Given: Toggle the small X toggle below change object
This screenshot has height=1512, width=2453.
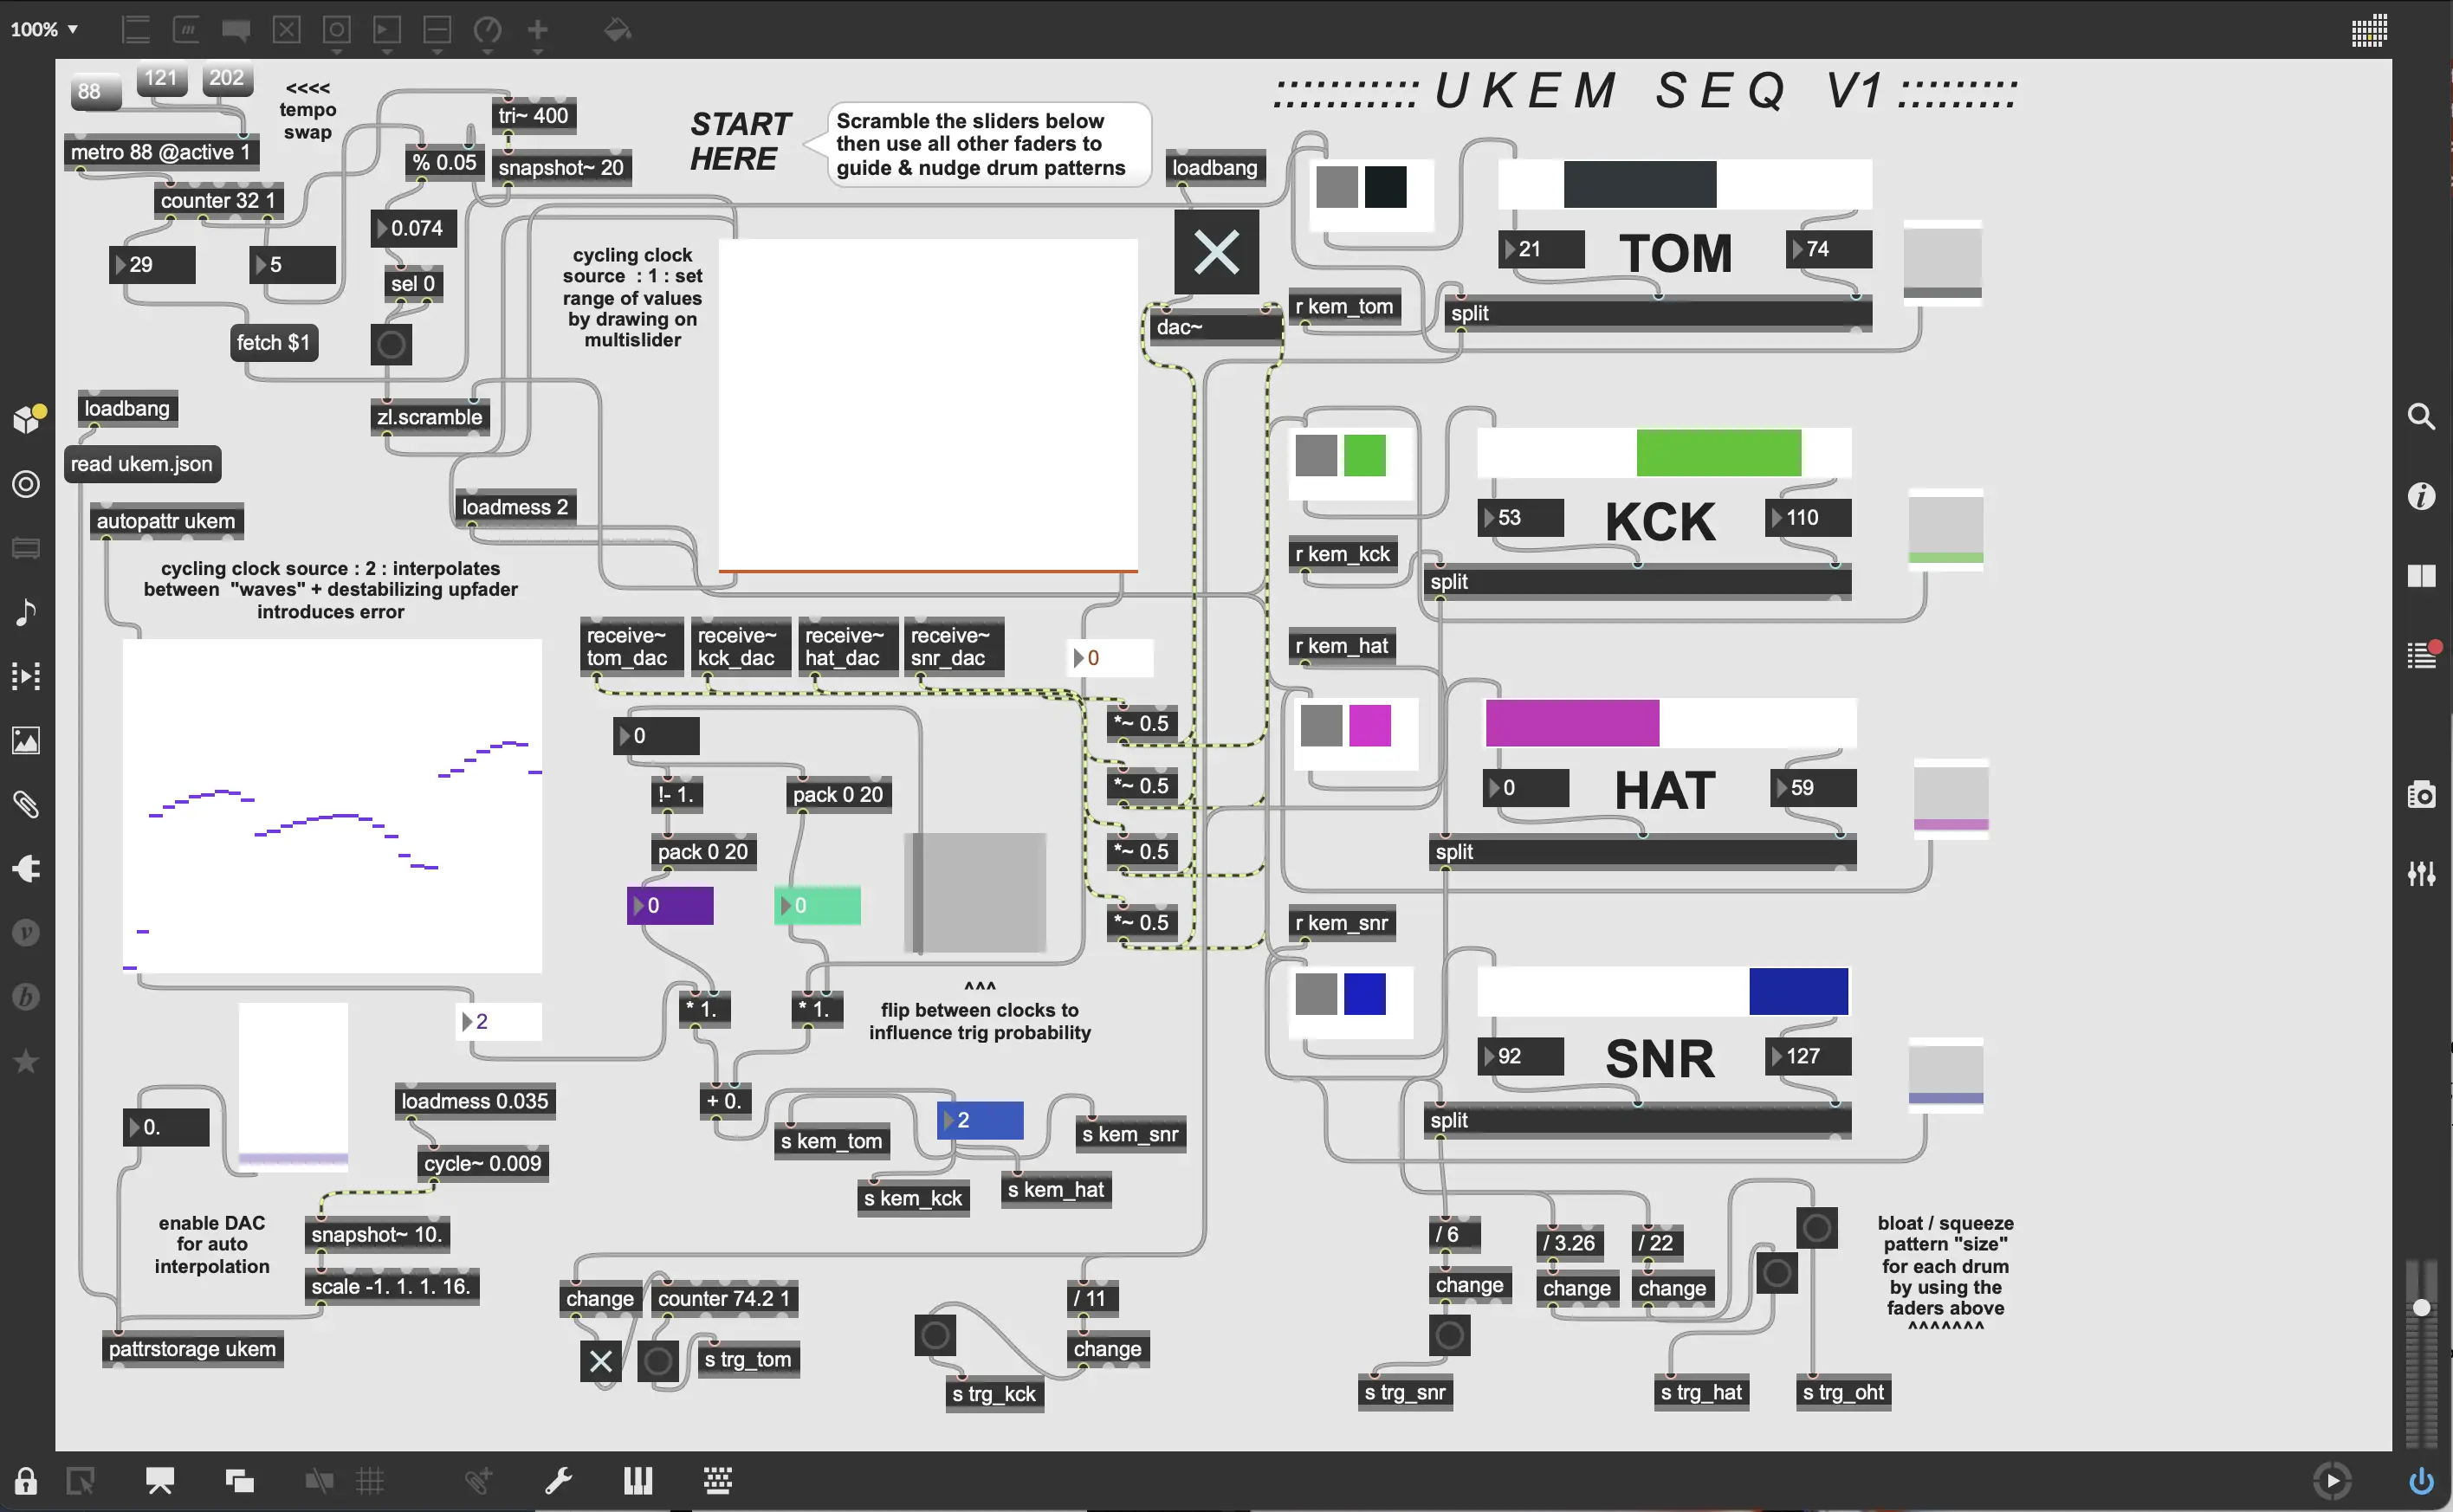Looking at the screenshot, I should [600, 1361].
